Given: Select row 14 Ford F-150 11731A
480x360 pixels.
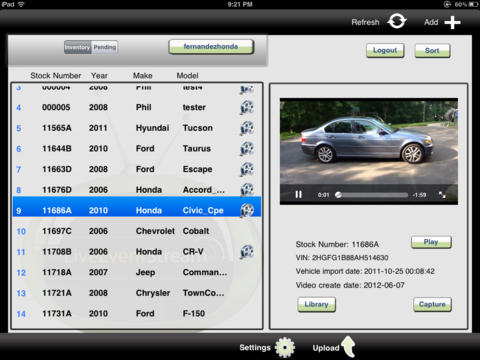Looking at the screenshot, I should (x=137, y=314).
